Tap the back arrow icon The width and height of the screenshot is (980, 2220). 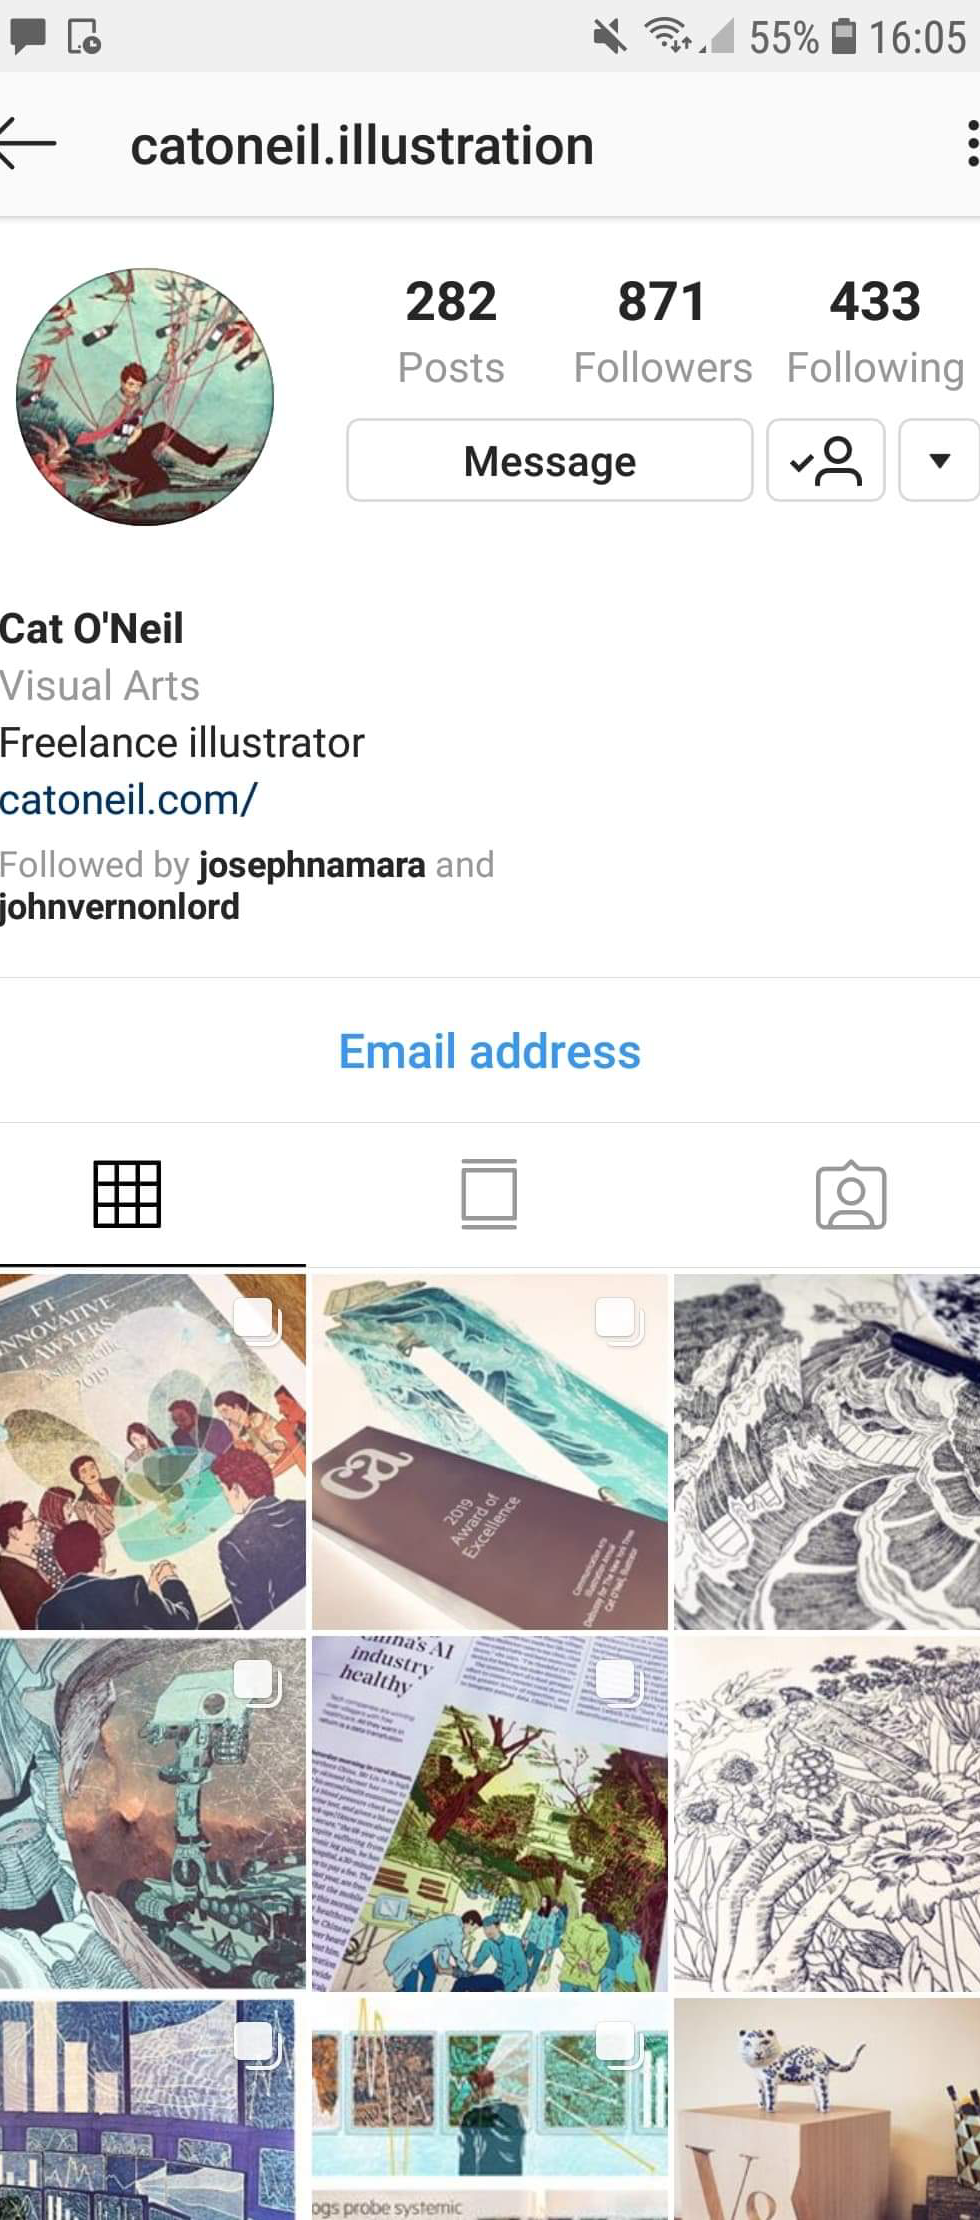[x=27, y=145]
